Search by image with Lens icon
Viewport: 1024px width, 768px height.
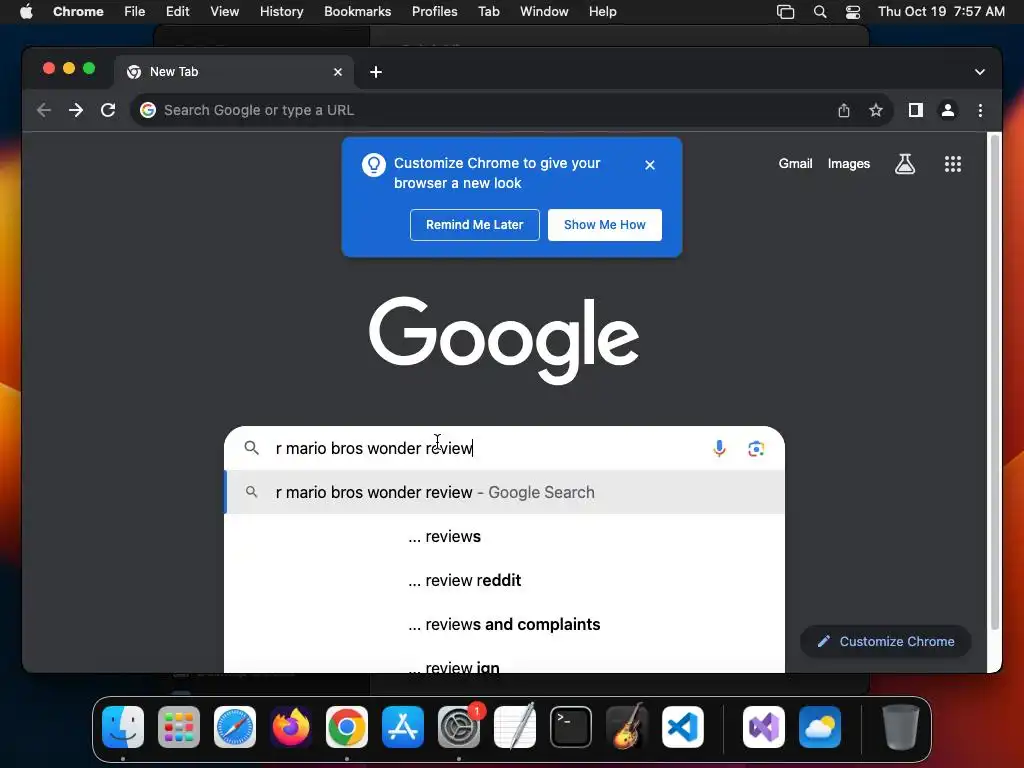tap(756, 449)
